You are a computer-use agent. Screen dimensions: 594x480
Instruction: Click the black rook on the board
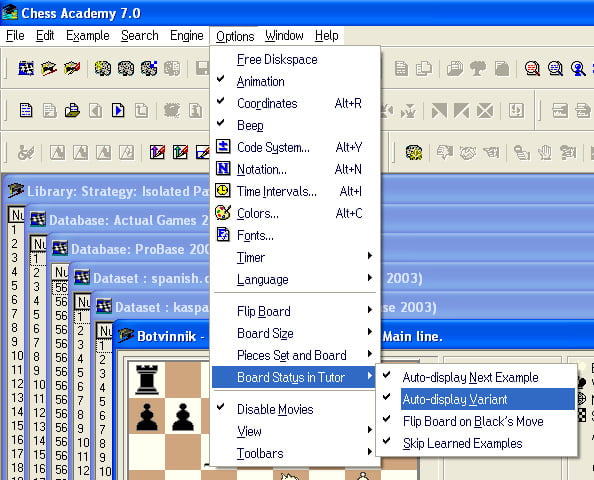pyautogui.click(x=147, y=380)
